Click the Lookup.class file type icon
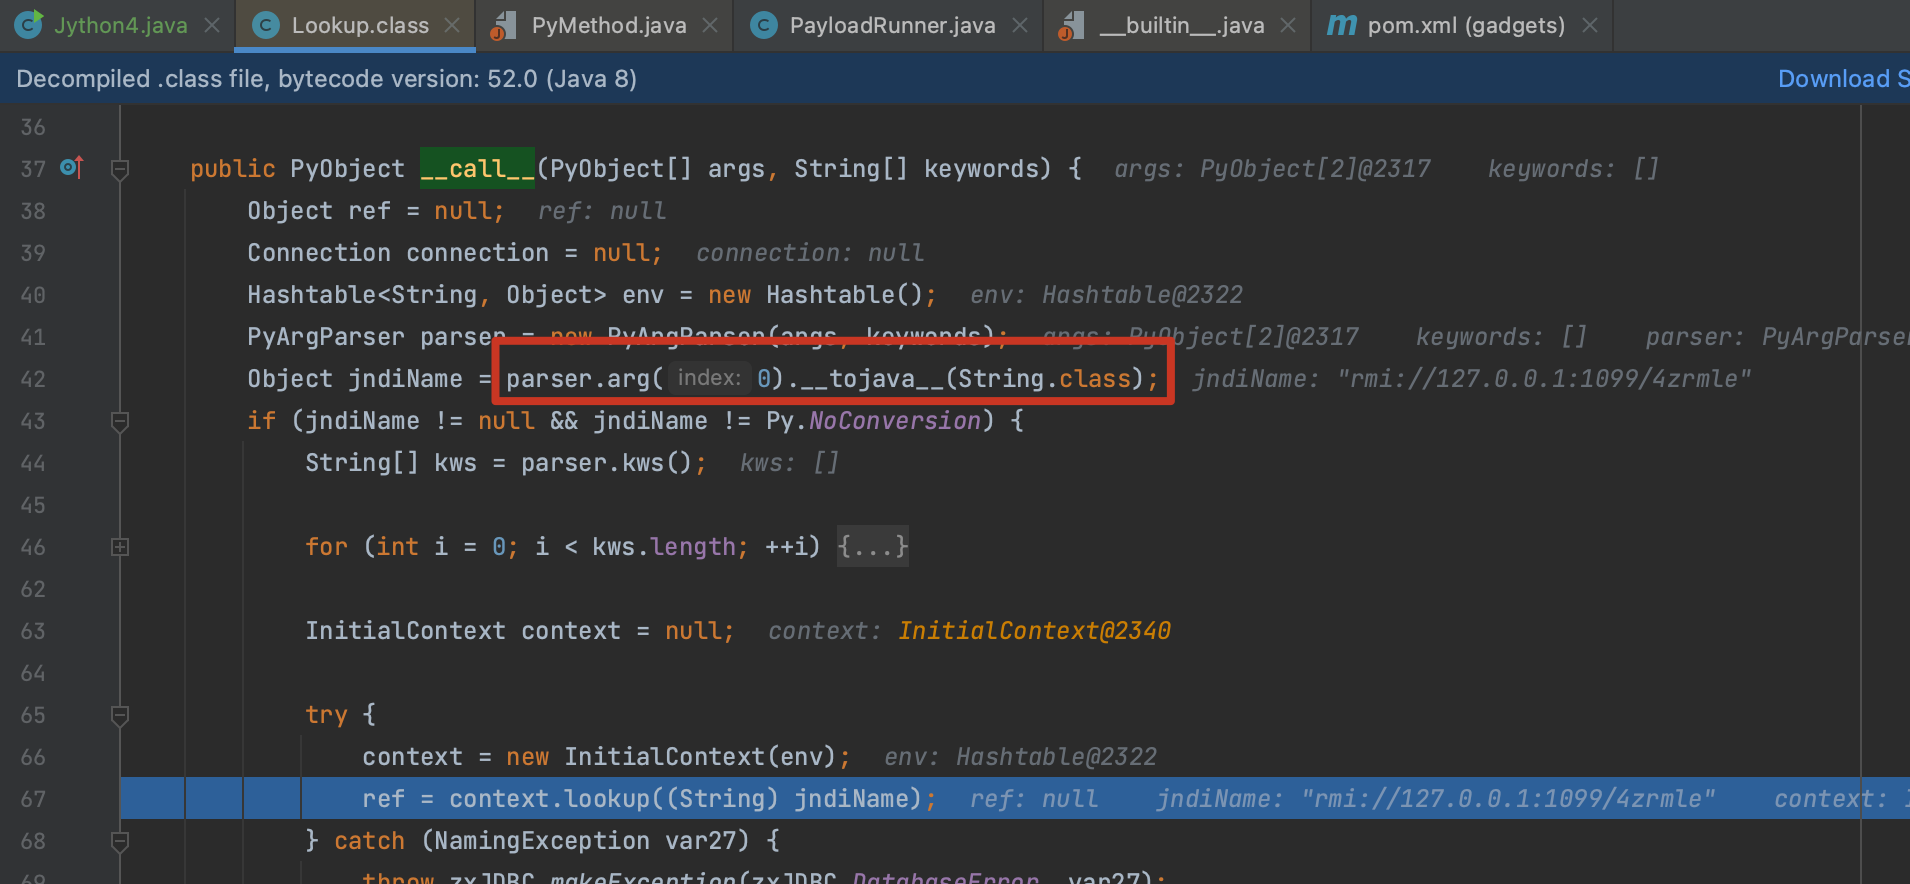1910x884 pixels. (265, 26)
